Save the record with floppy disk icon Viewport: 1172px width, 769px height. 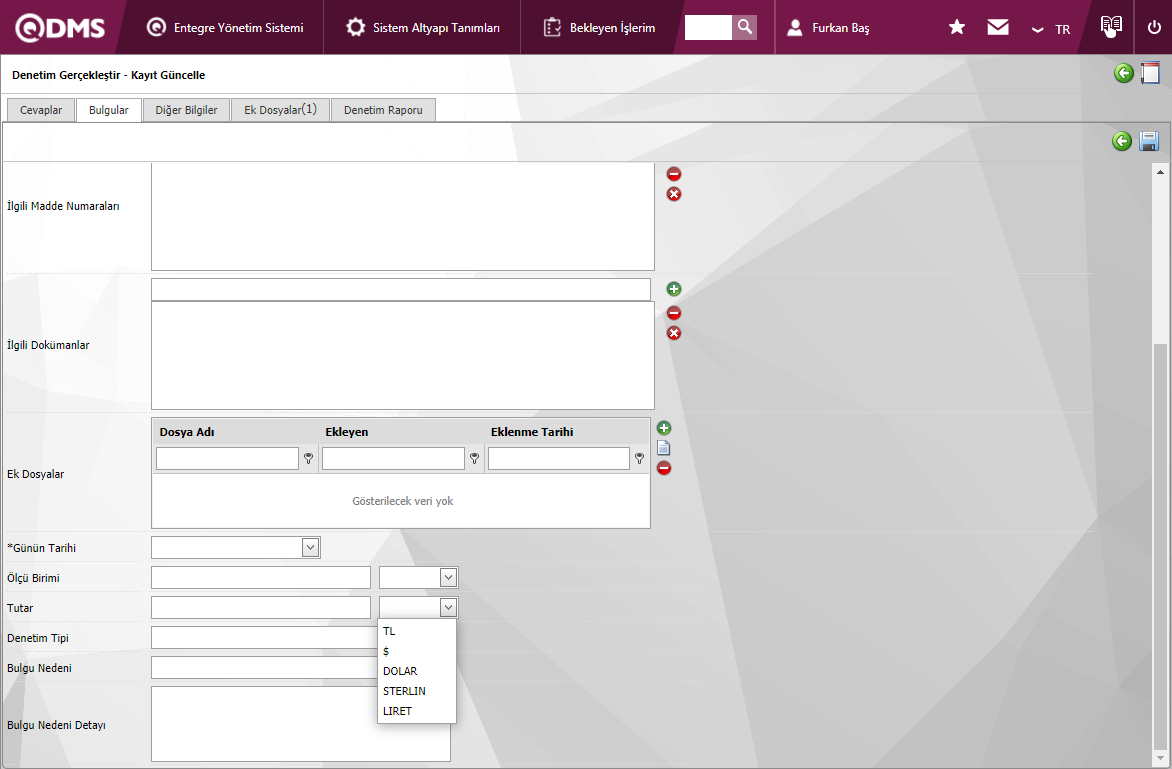1149,141
